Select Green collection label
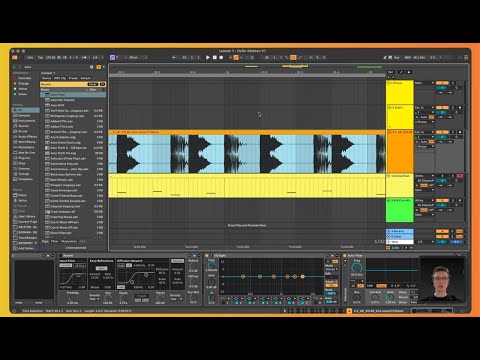The width and height of the screenshot is (480, 360). point(22,94)
